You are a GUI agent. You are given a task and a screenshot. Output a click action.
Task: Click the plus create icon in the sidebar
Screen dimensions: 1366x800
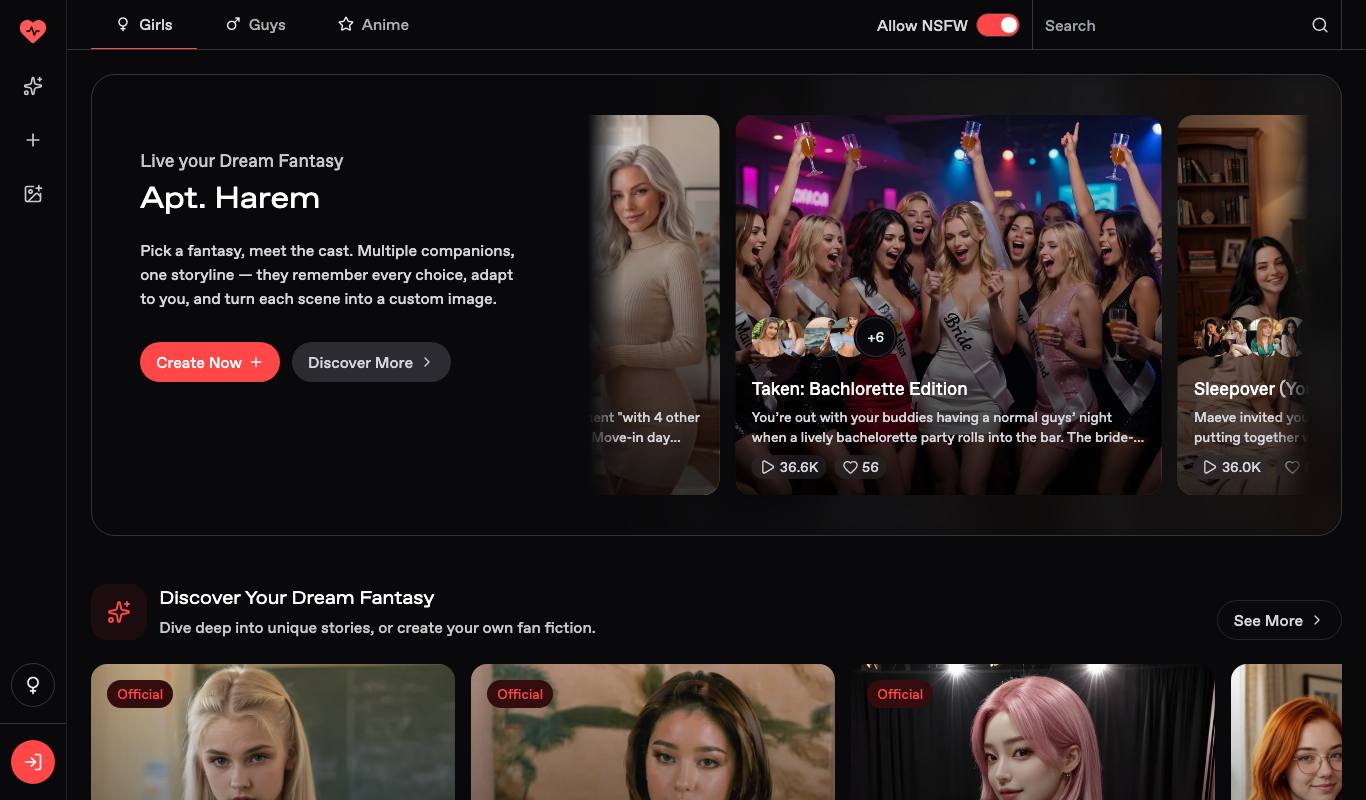tap(33, 140)
